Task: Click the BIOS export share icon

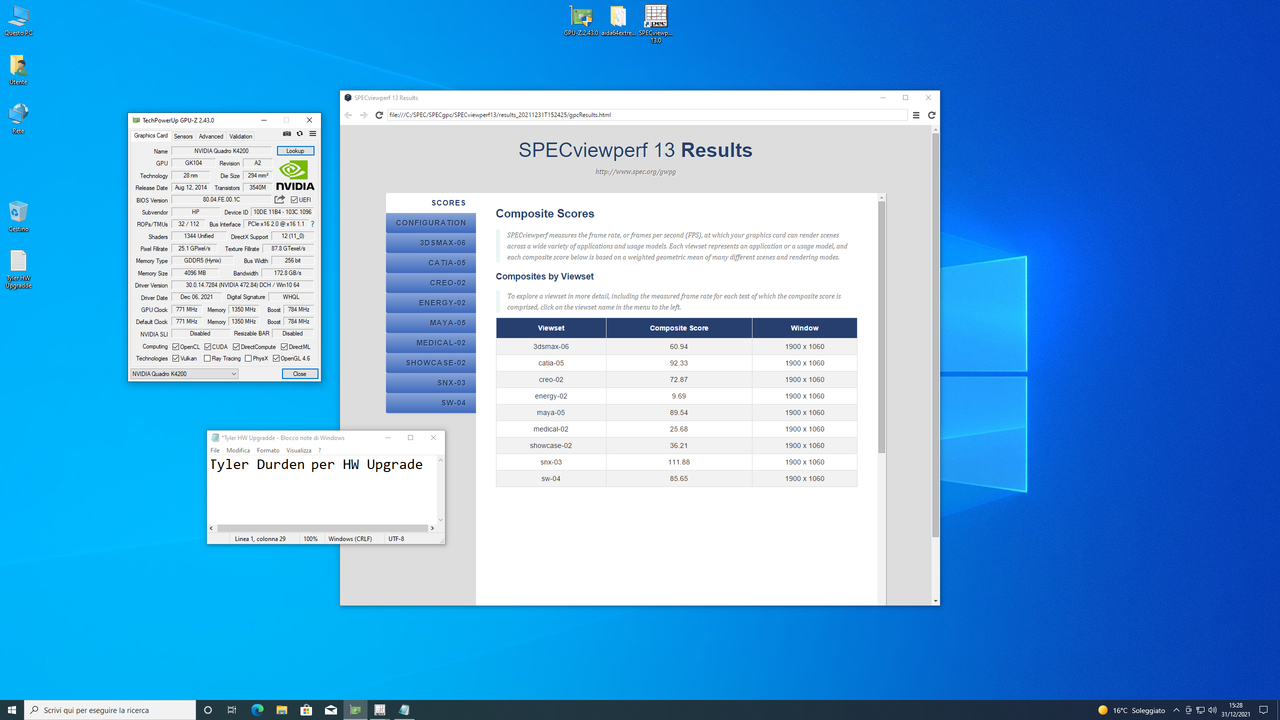Action: coord(280,200)
